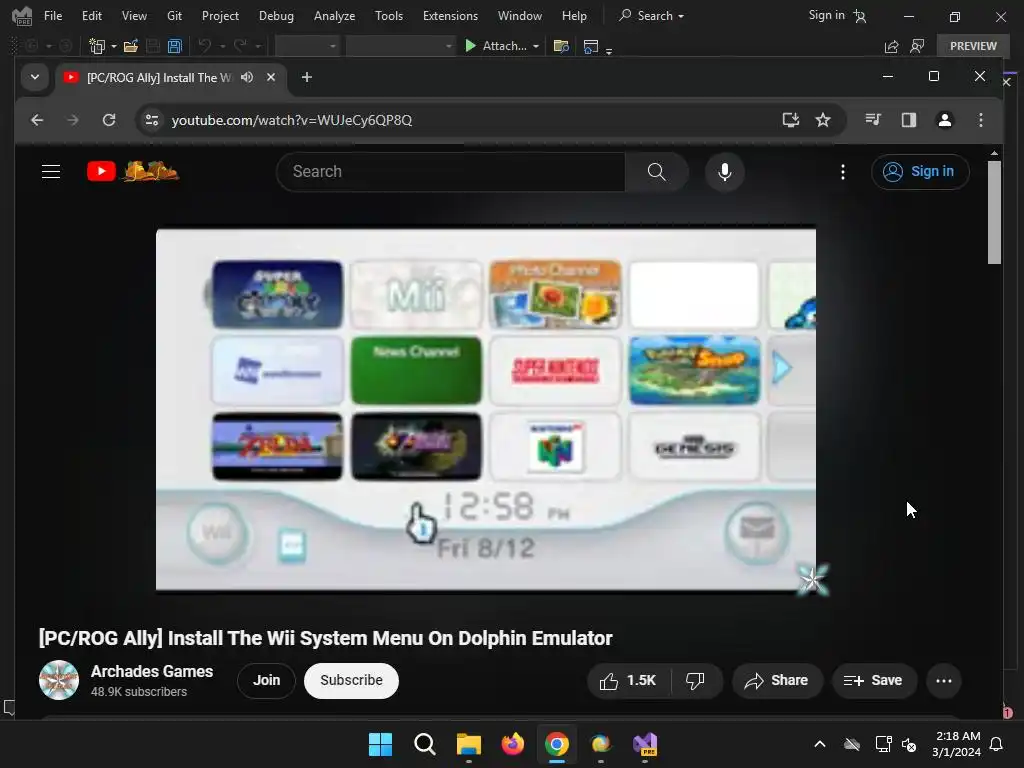Click Visual Studio Sign in text
1024x768 pixels.
826,15
